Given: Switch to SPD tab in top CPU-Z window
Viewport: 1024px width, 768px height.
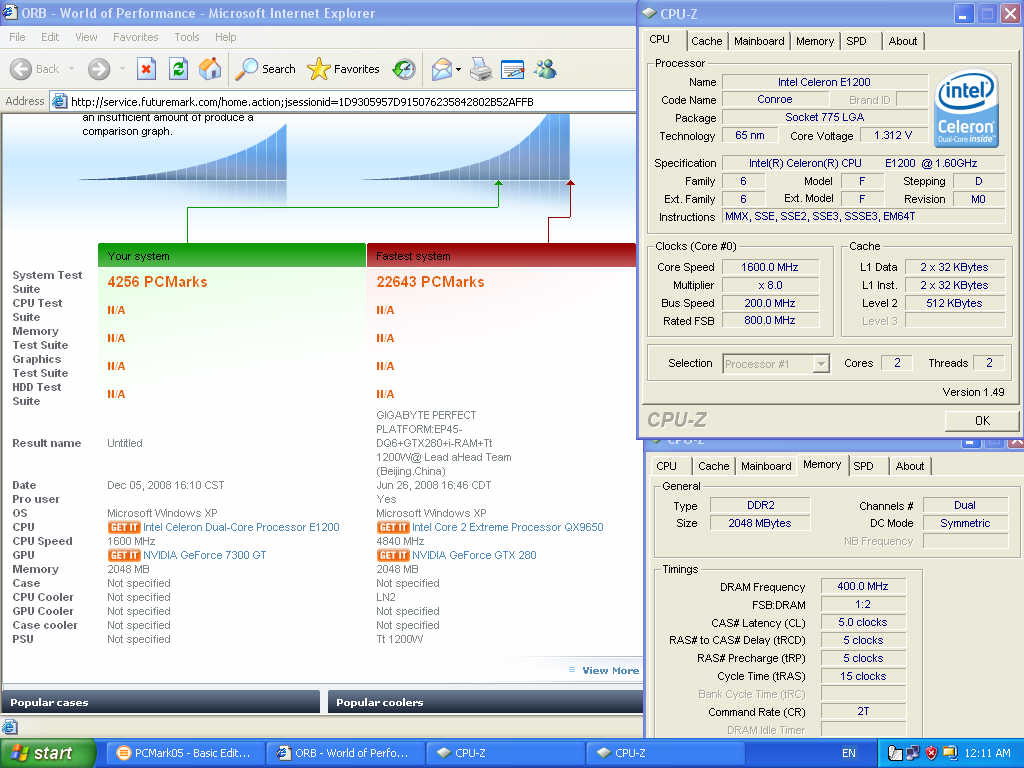Looking at the screenshot, I should click(x=856, y=41).
